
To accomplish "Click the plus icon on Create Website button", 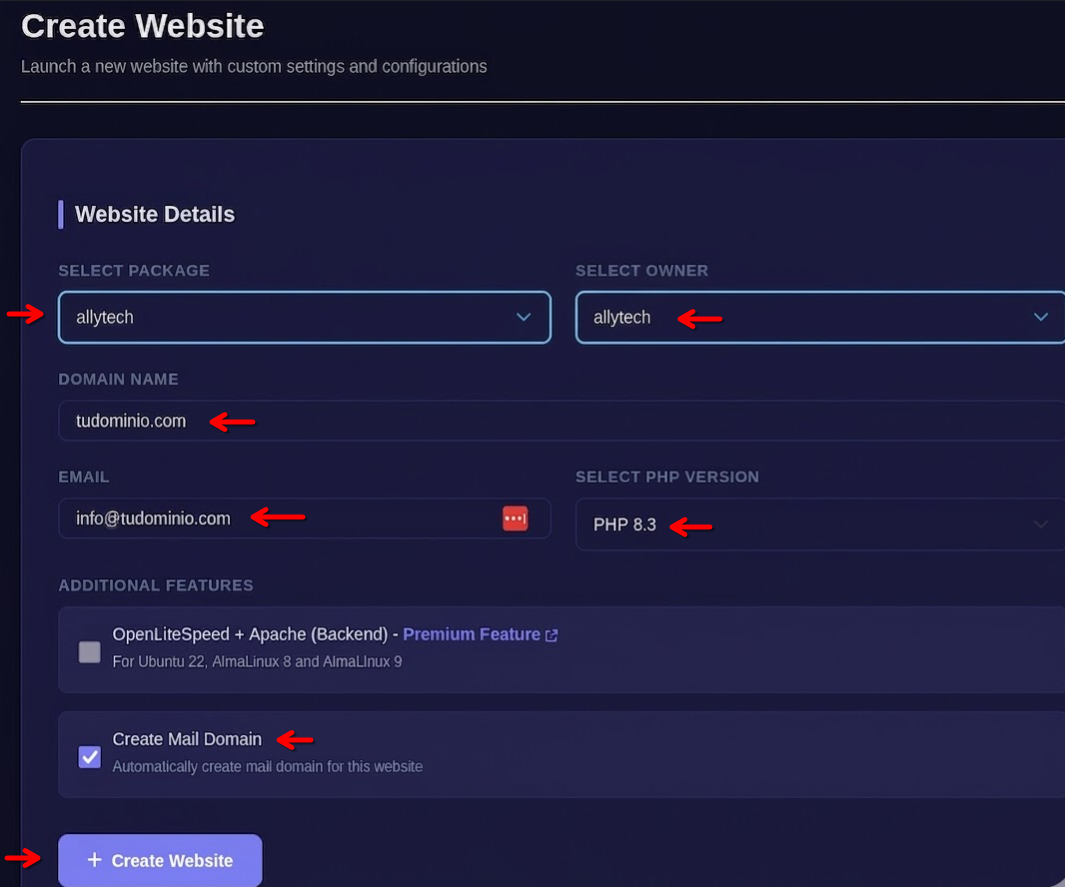I will click(95, 860).
